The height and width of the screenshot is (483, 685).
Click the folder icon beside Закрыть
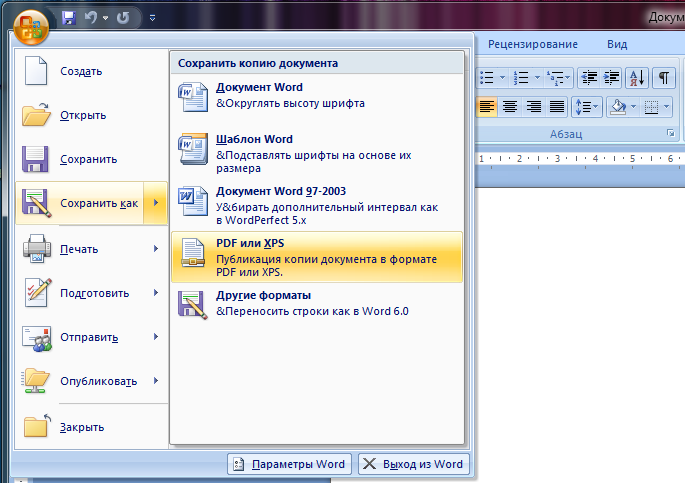[x=37, y=425]
